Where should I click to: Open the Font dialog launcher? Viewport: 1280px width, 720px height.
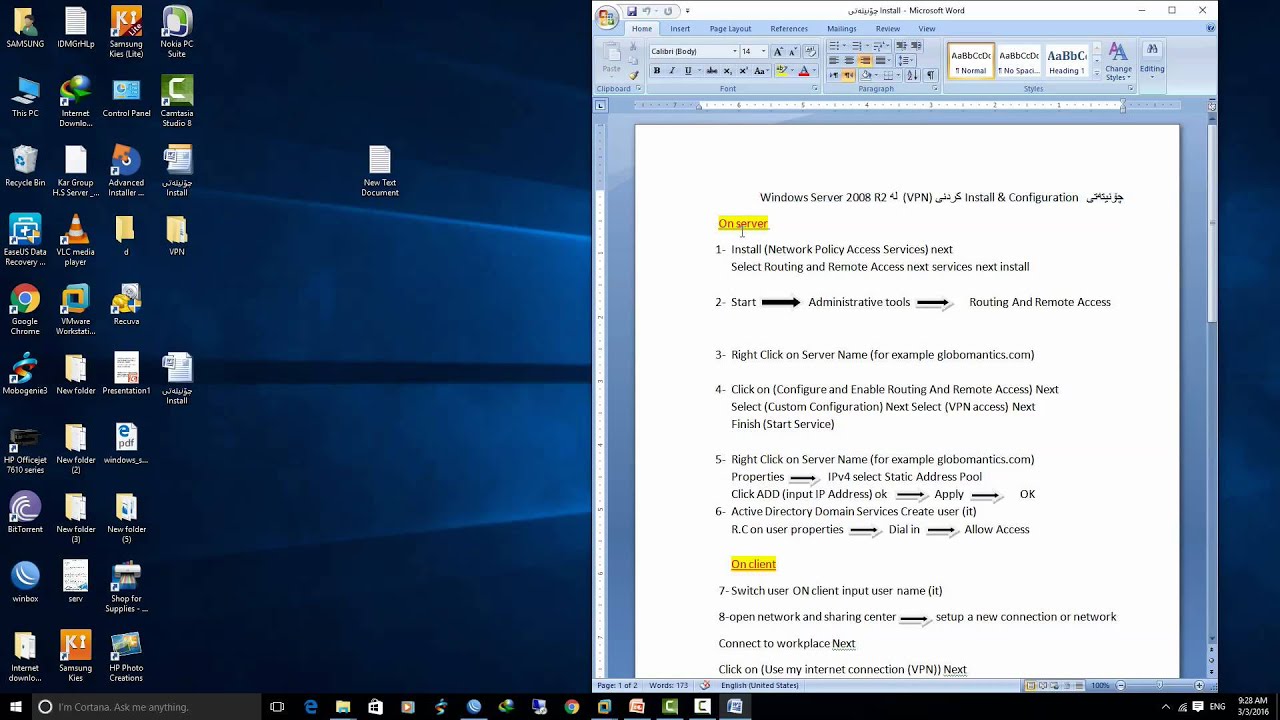click(815, 88)
